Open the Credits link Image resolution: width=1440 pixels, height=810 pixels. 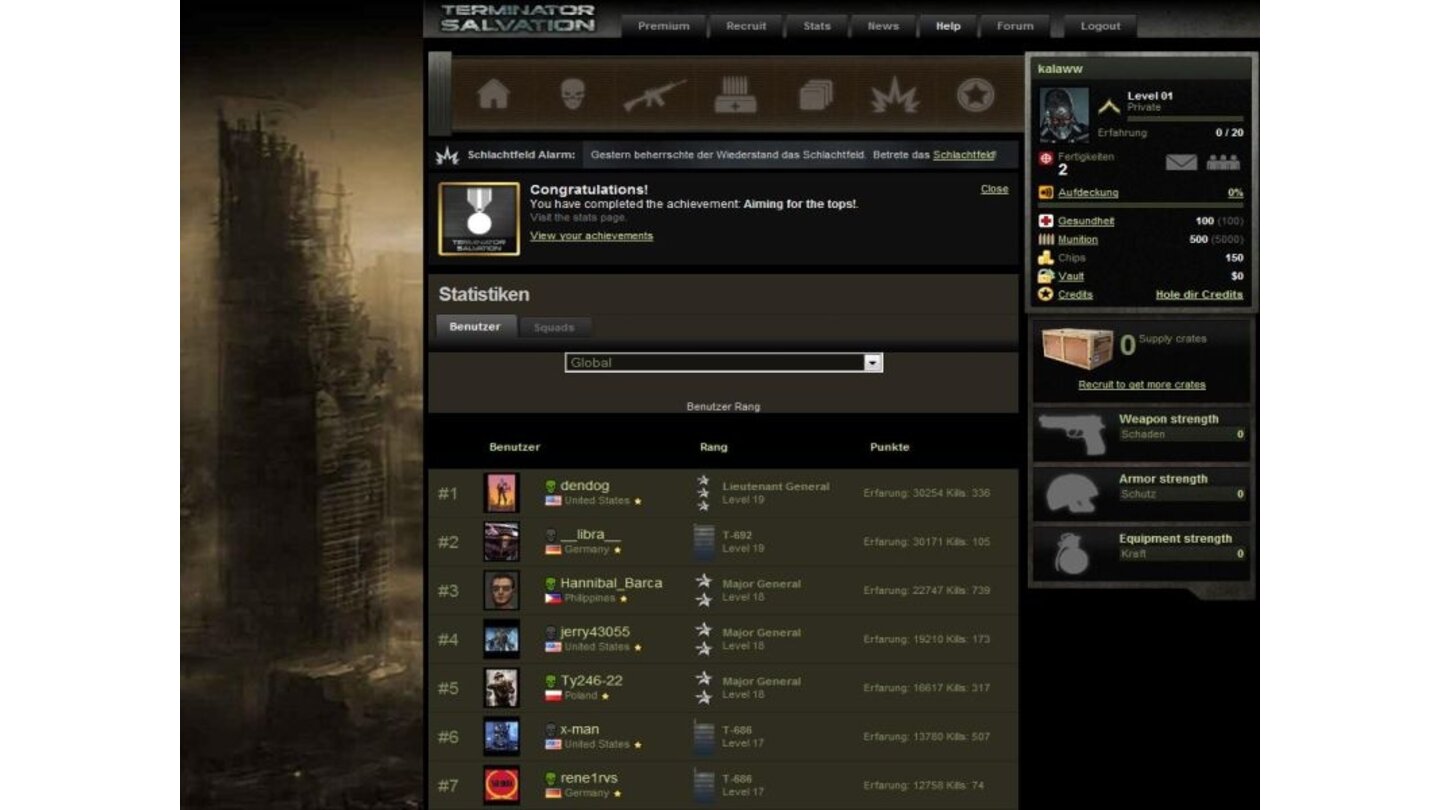[1075, 294]
